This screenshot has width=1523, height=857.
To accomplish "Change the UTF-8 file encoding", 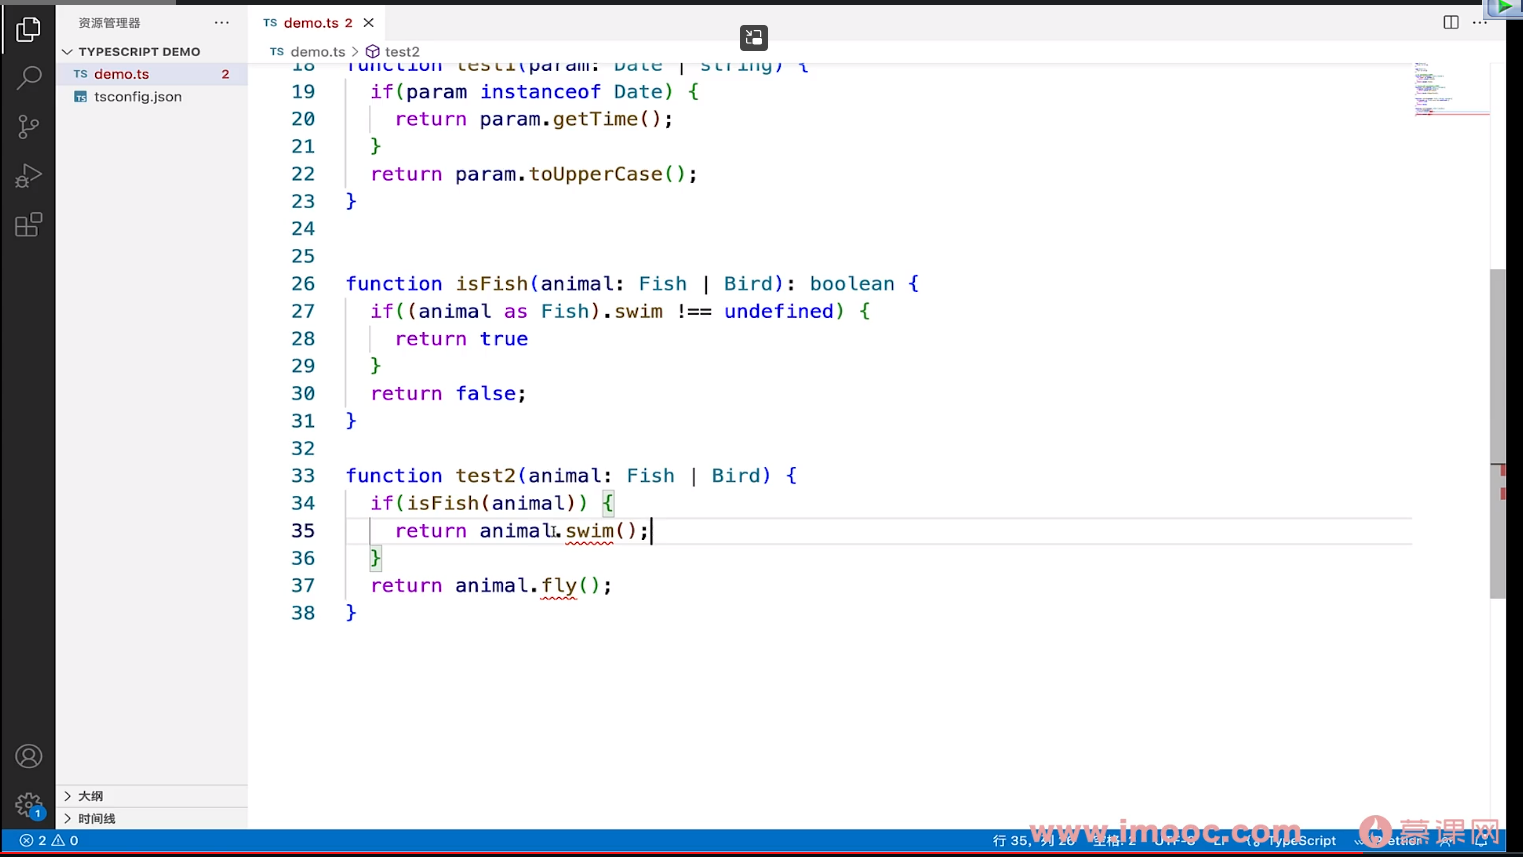I will click(1175, 841).
